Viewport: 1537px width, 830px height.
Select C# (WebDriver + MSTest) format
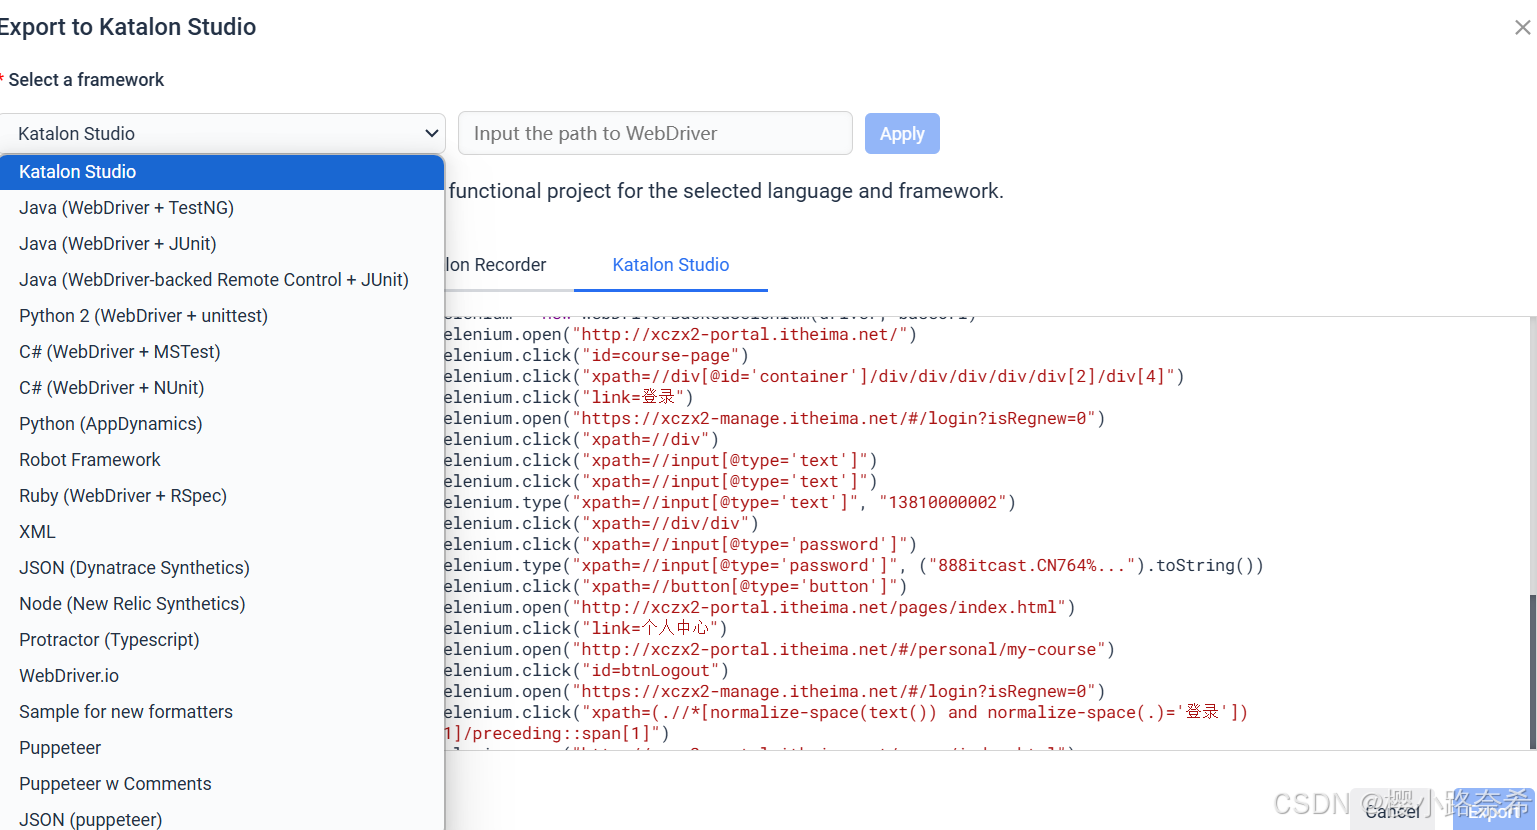pos(222,352)
